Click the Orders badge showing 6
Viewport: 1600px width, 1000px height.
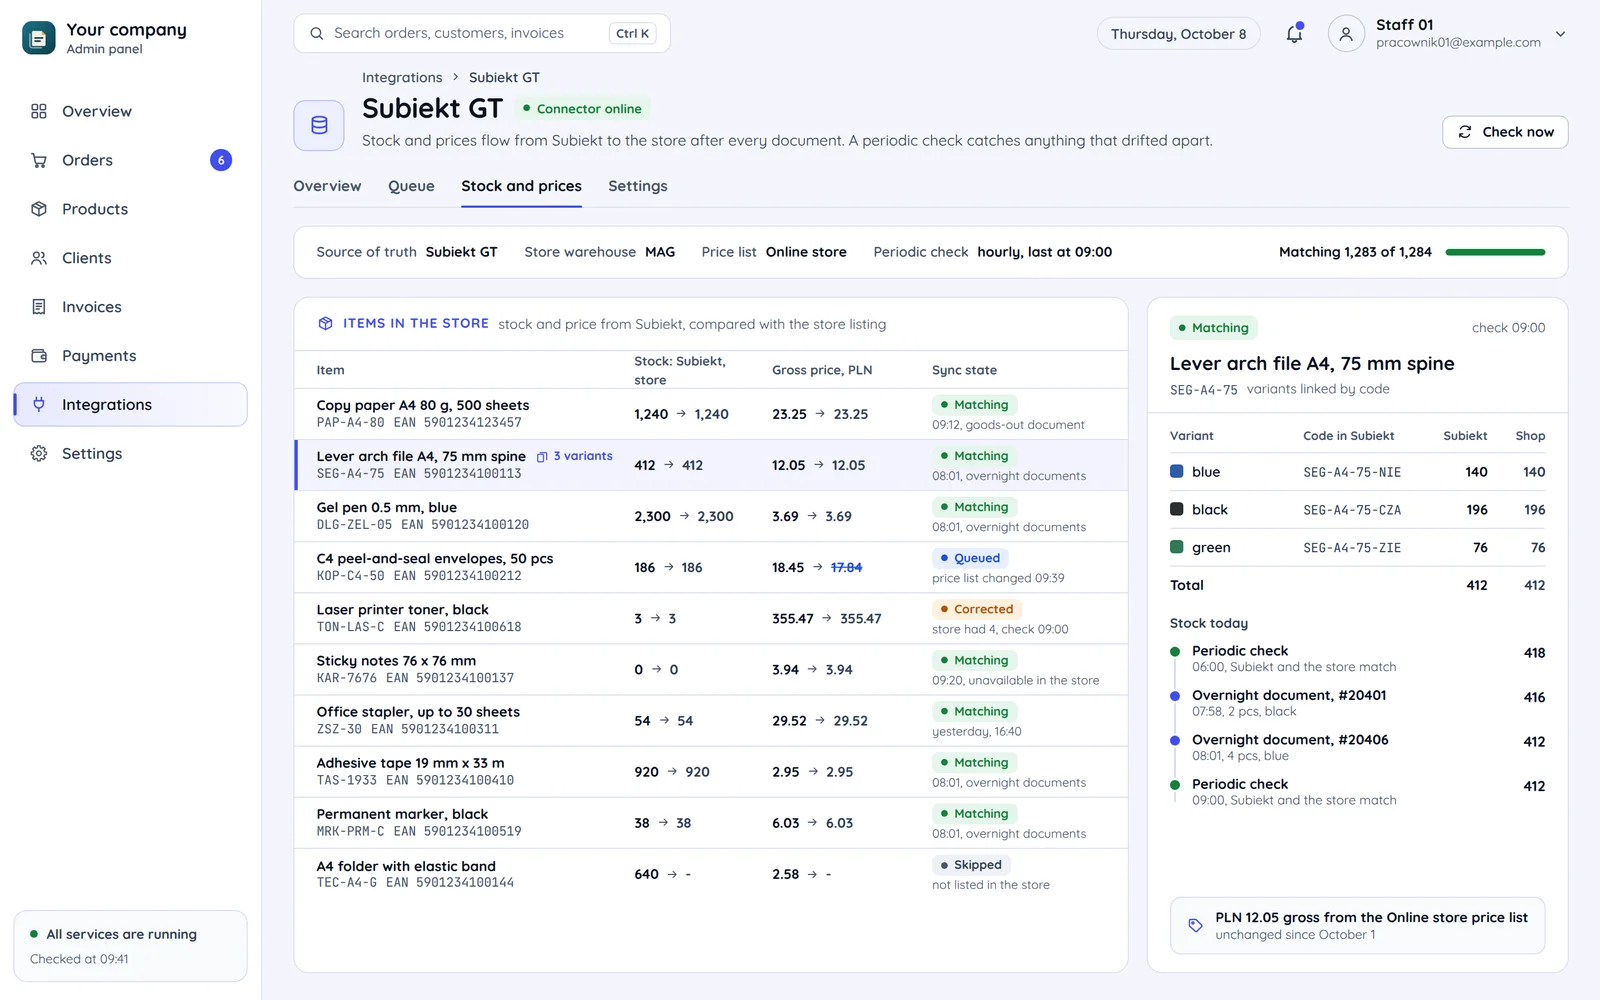click(x=221, y=160)
